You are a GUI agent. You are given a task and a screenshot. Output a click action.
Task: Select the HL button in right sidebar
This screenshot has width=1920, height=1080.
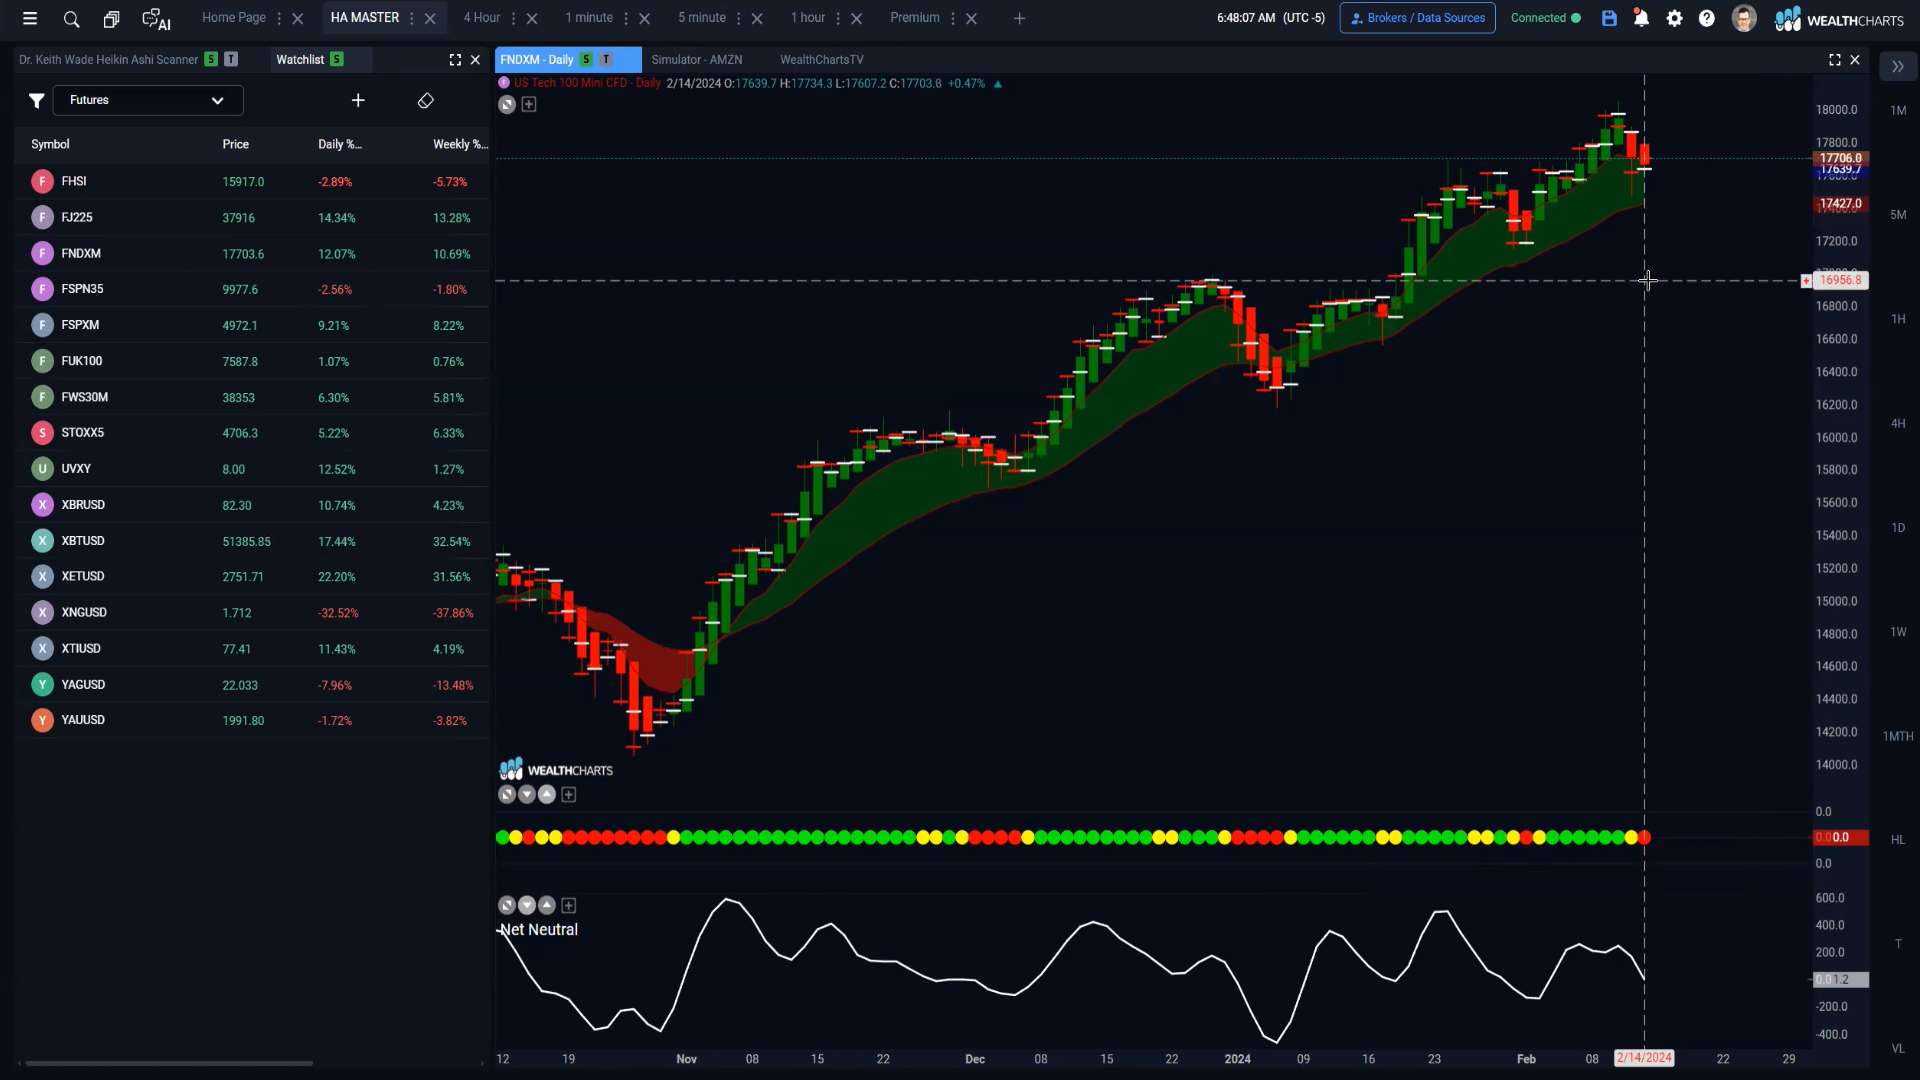pos(1898,840)
